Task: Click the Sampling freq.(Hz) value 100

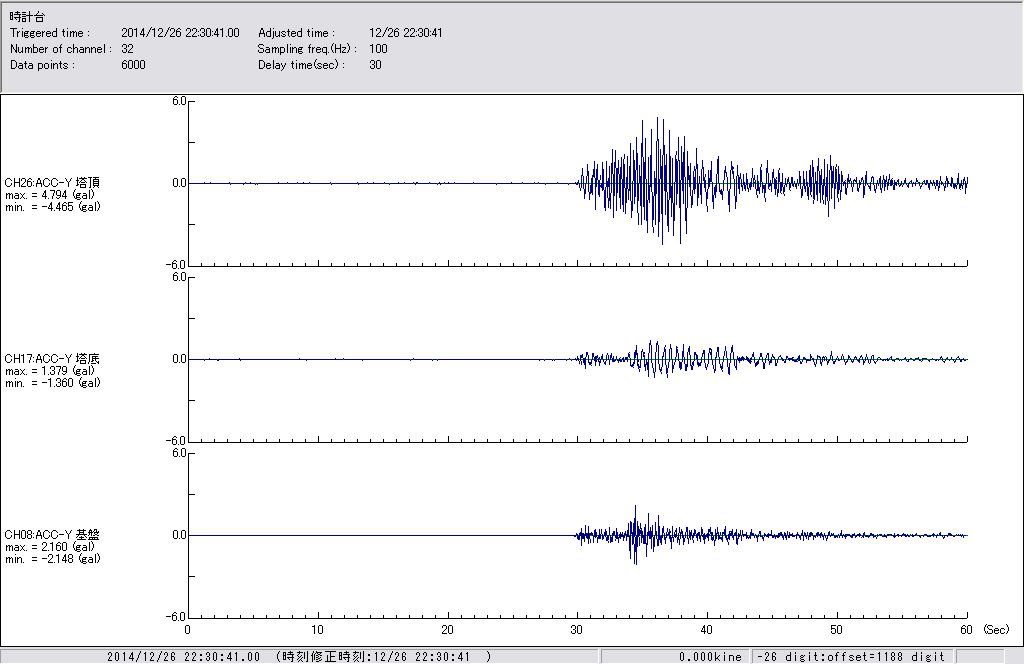Action: click(379, 49)
